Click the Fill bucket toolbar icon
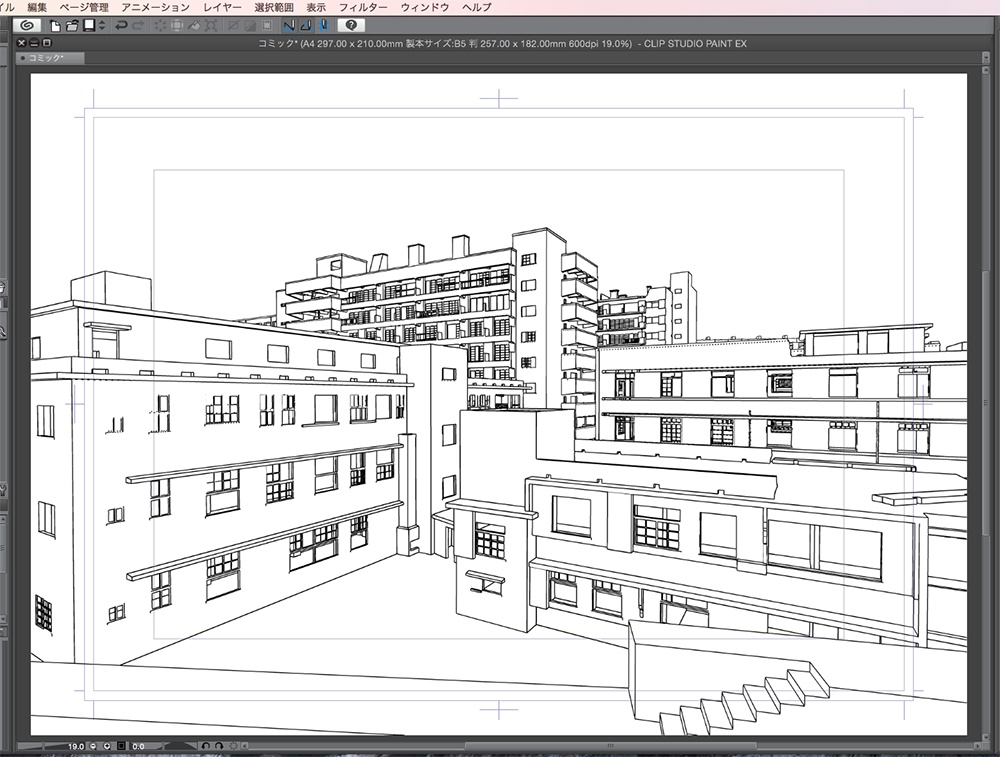The image size is (1000, 757). [x=194, y=26]
